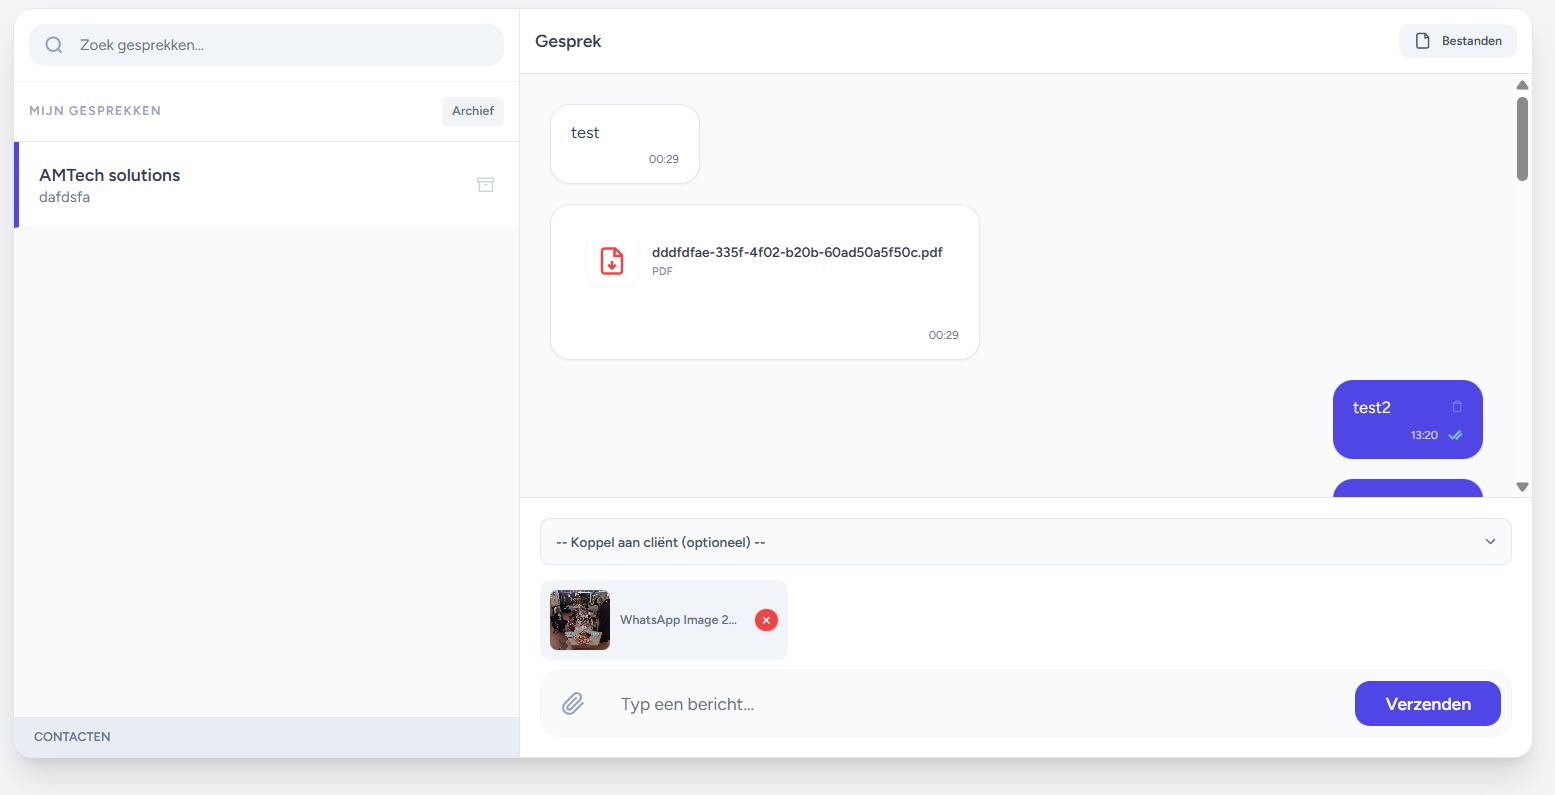Click the double checkmark on the test2 message
The height and width of the screenshot is (795, 1555).
click(1456, 435)
